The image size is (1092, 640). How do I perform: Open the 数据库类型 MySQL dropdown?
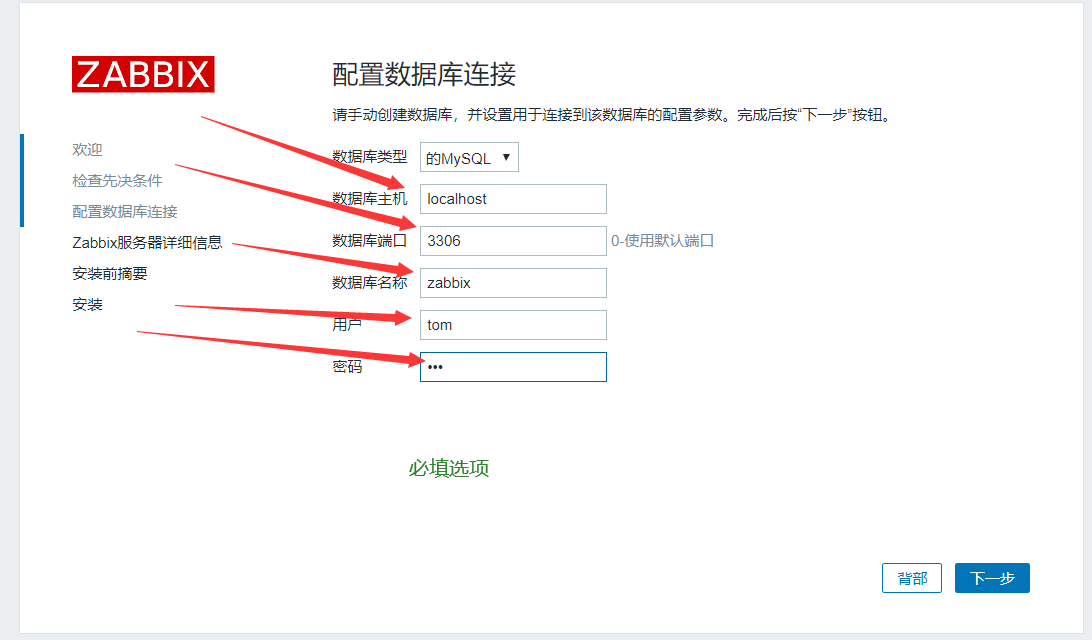pyautogui.click(x=469, y=158)
